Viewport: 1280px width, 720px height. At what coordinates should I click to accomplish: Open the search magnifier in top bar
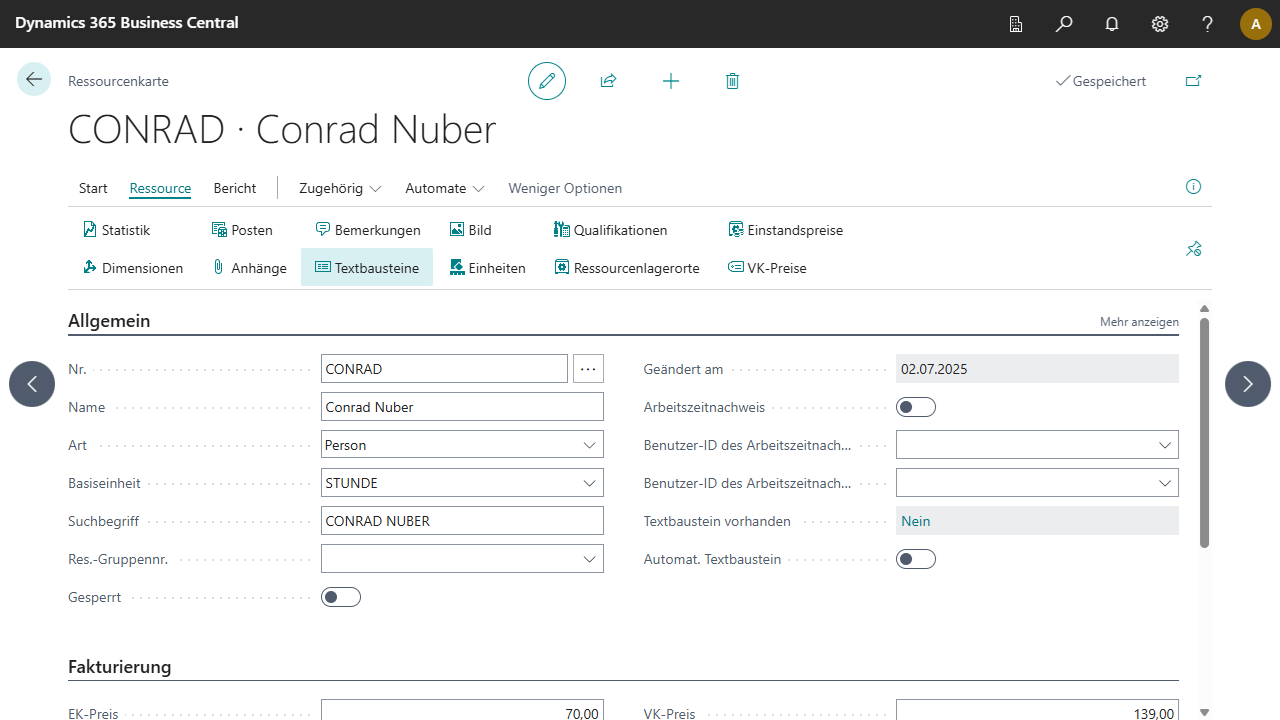1064,24
